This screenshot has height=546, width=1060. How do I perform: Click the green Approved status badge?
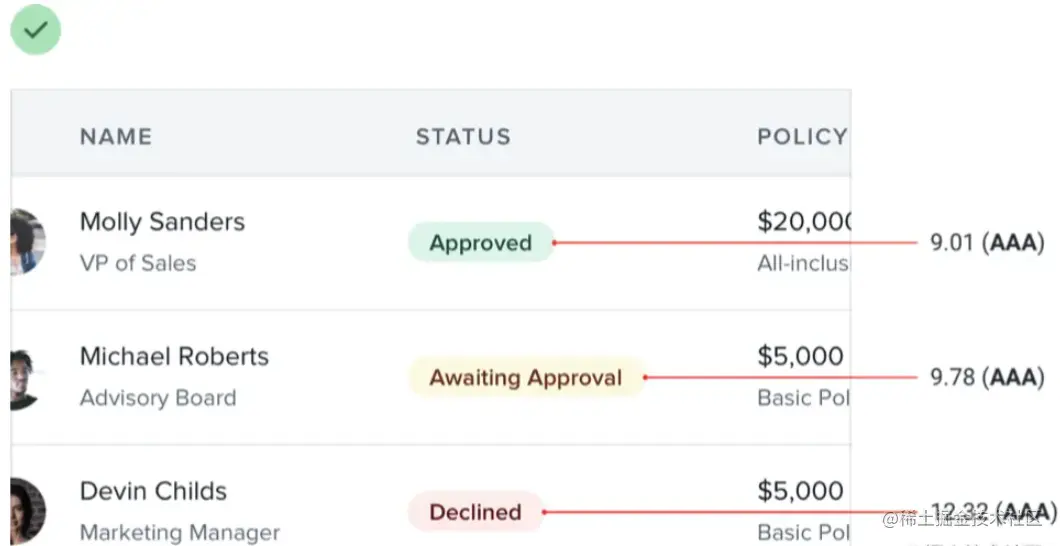[x=480, y=243]
